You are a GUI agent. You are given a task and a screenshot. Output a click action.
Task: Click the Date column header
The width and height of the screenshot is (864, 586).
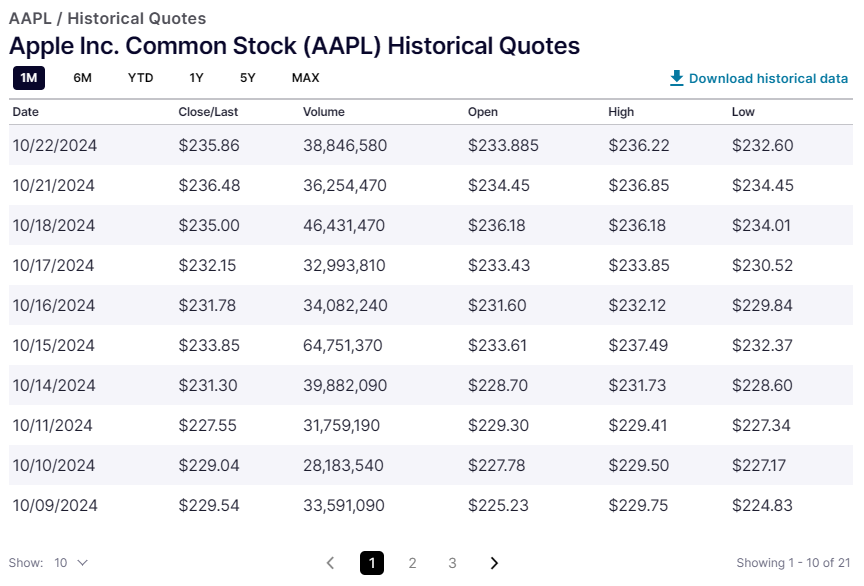tap(26, 112)
